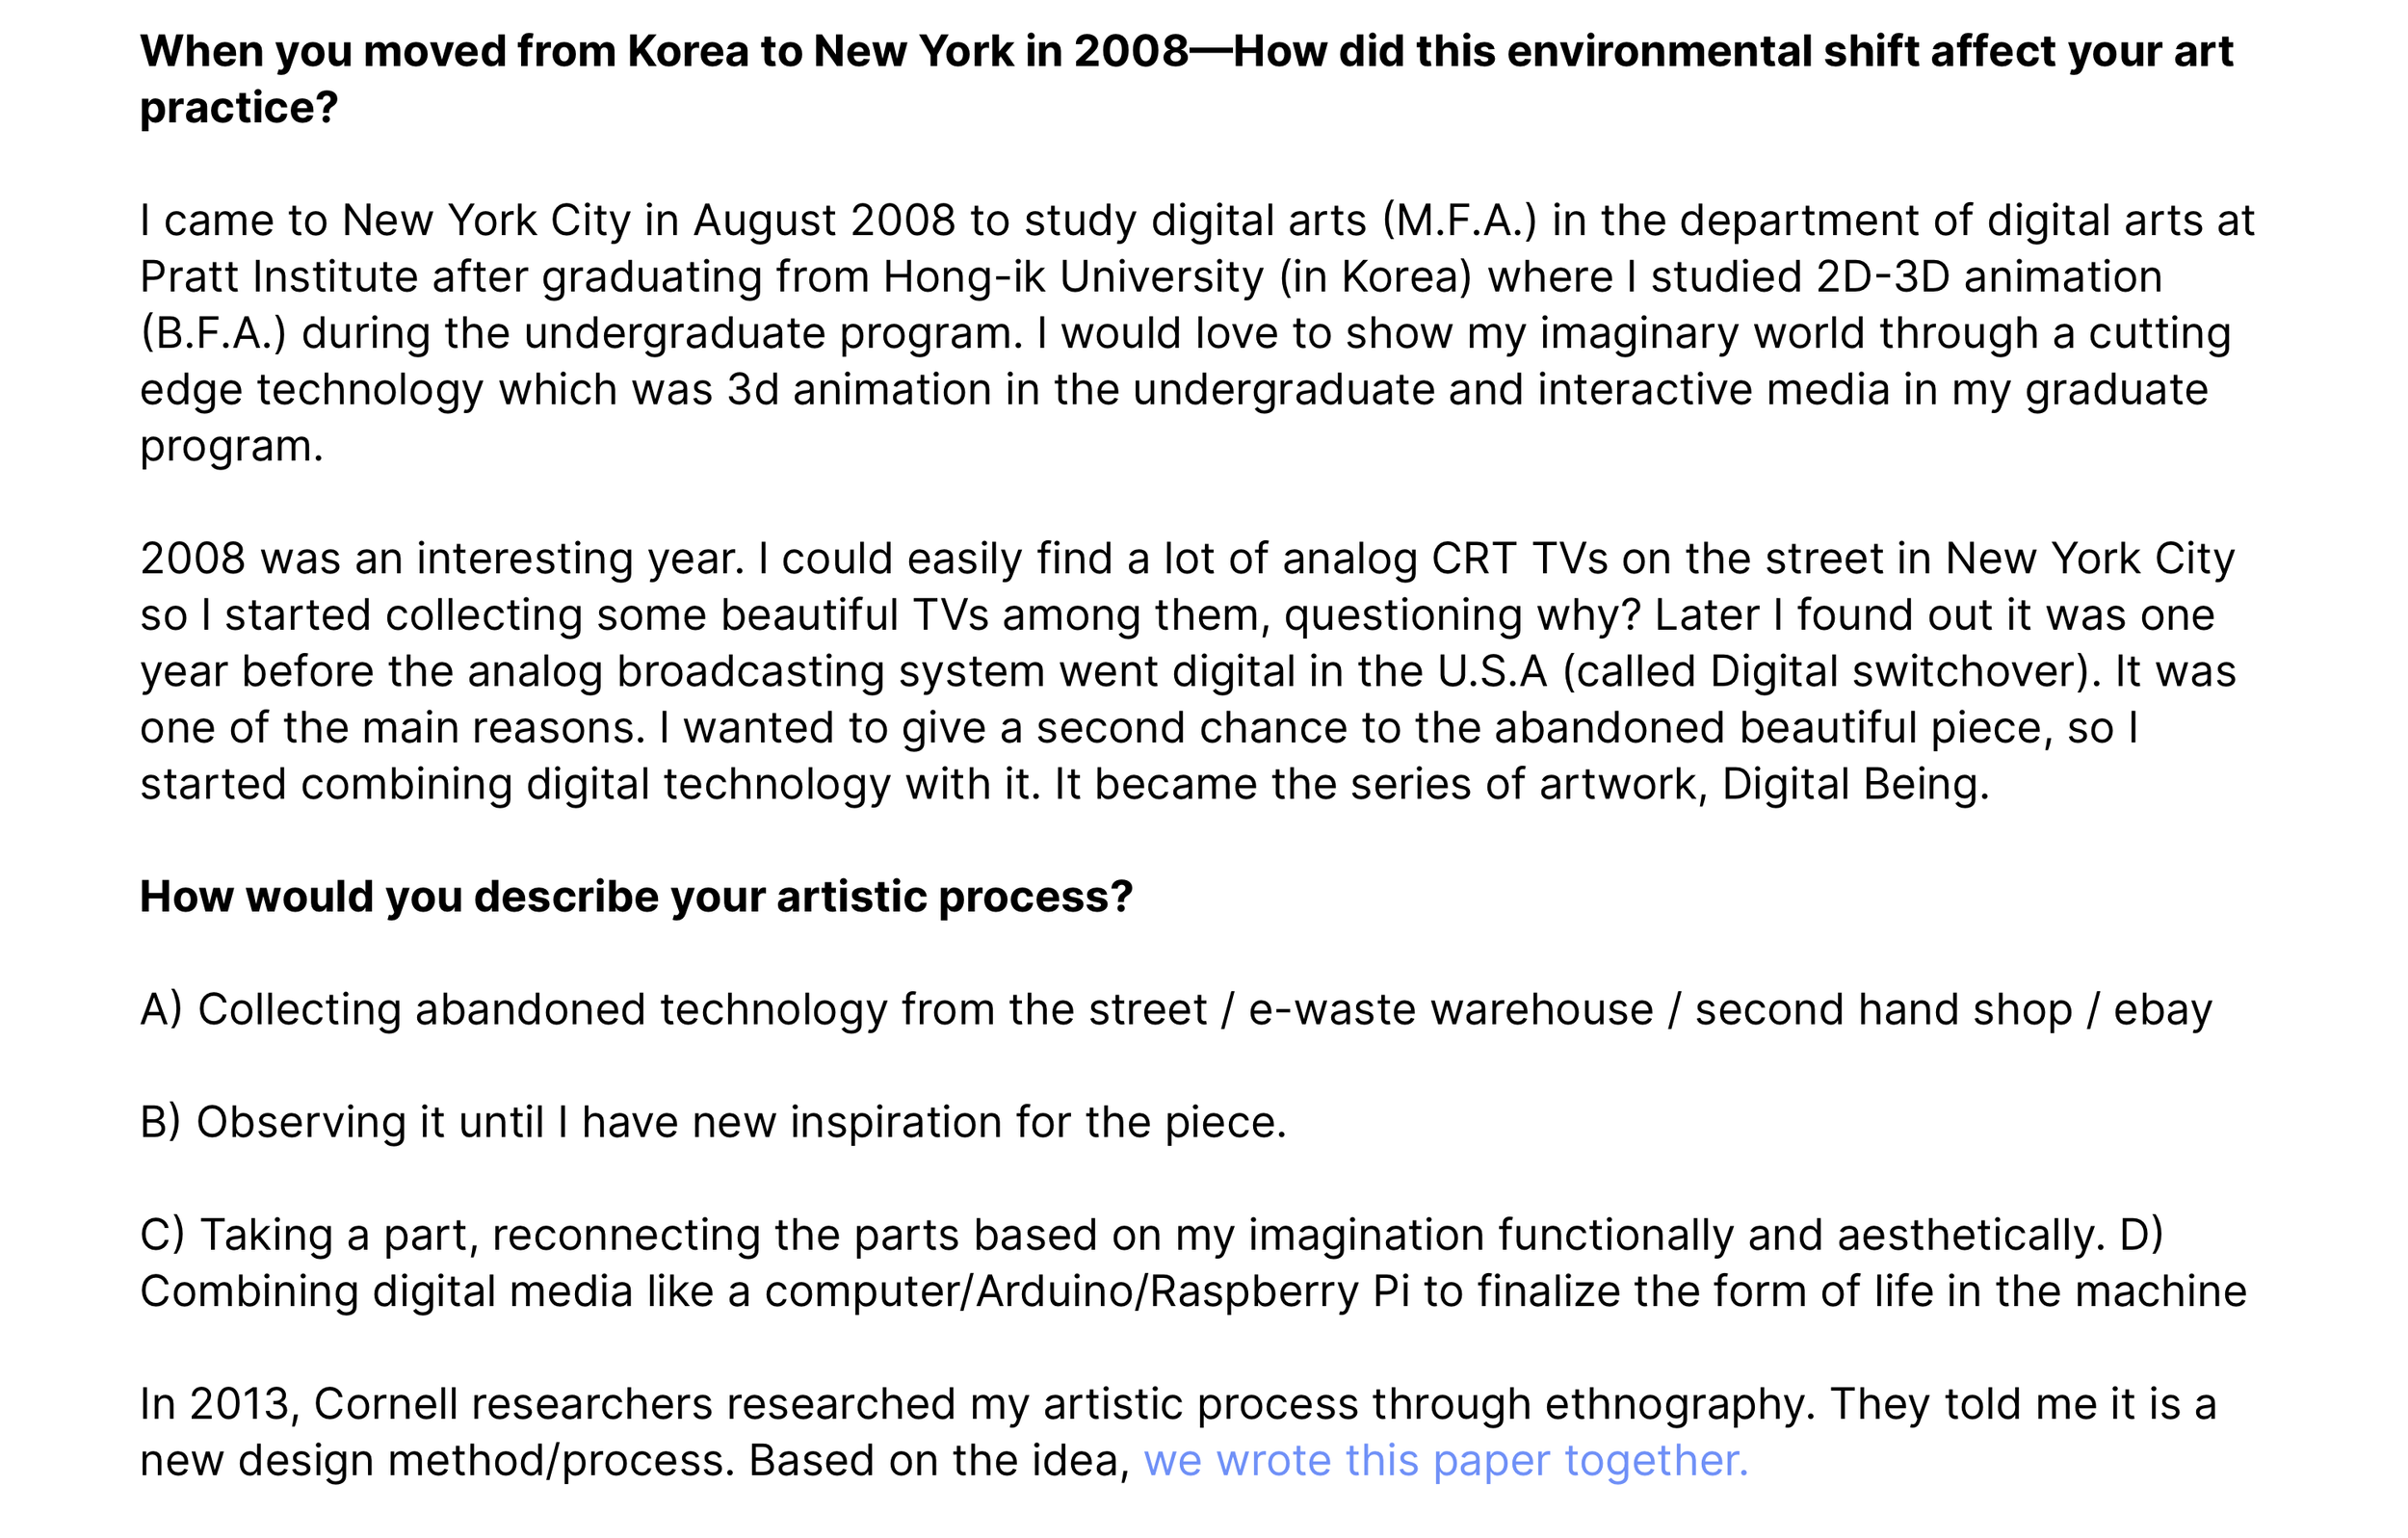Open the 'we wrote this paper together' link
This screenshot has height=1538, width=2408.
tap(1445, 1460)
